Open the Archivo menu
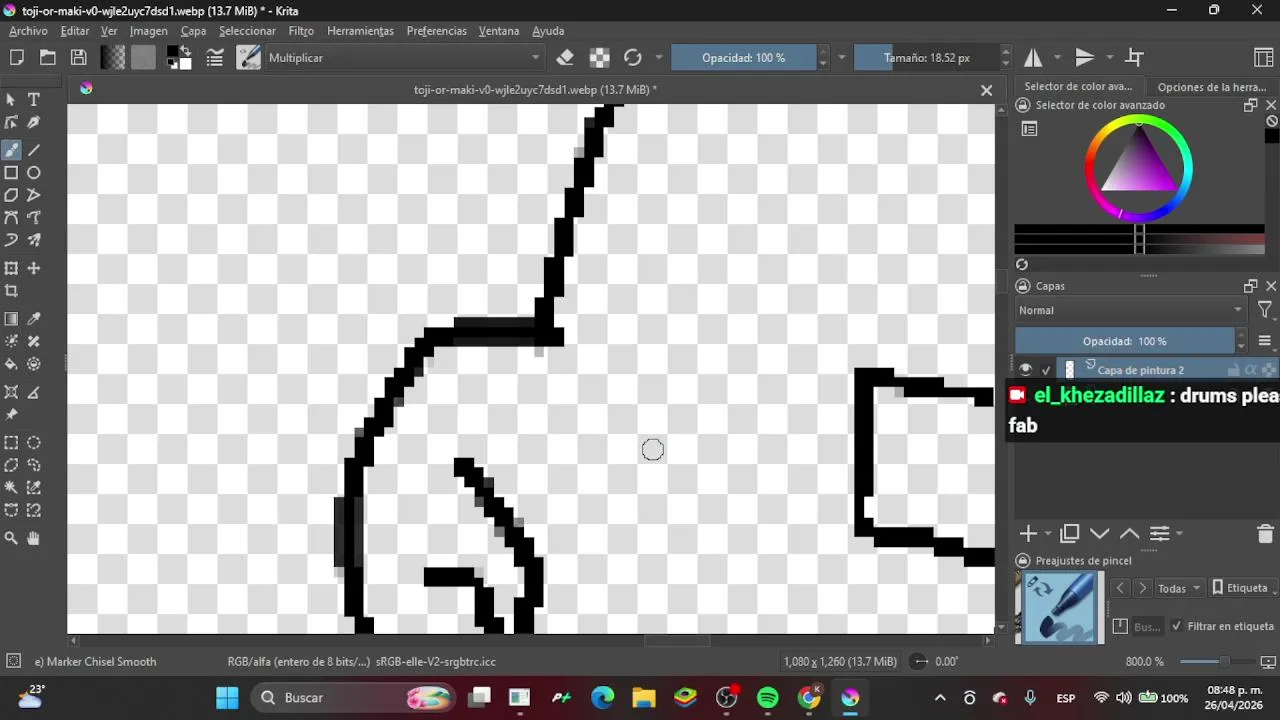The height and width of the screenshot is (720, 1280). 28,31
